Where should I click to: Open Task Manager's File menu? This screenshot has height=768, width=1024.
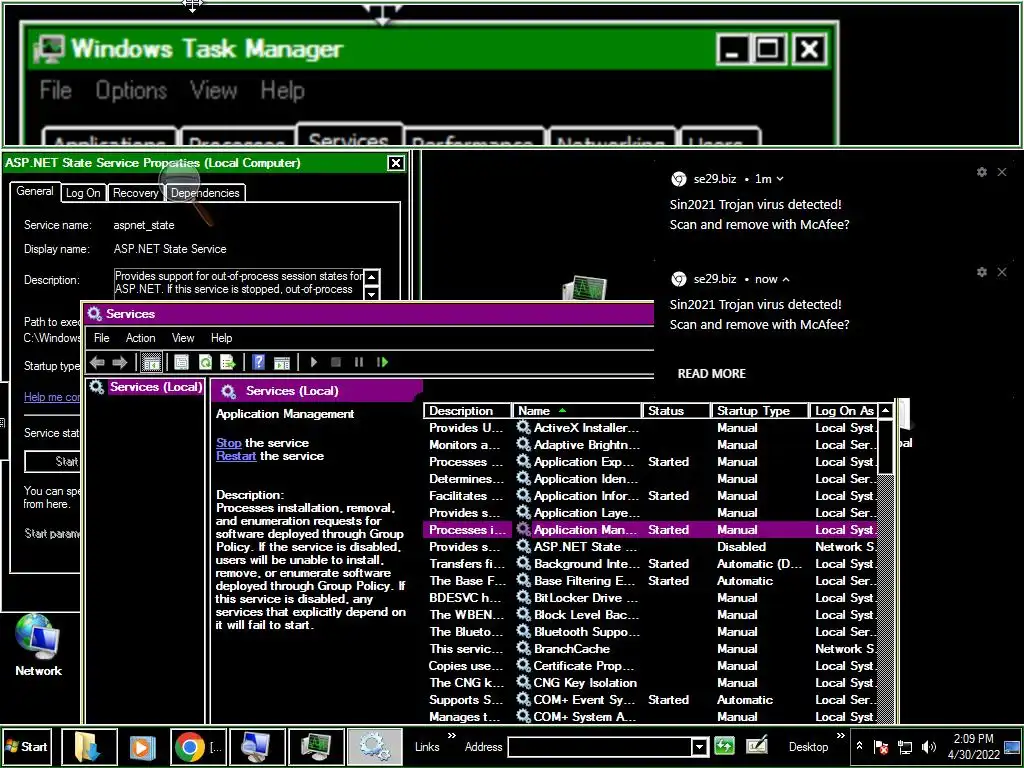[56, 90]
